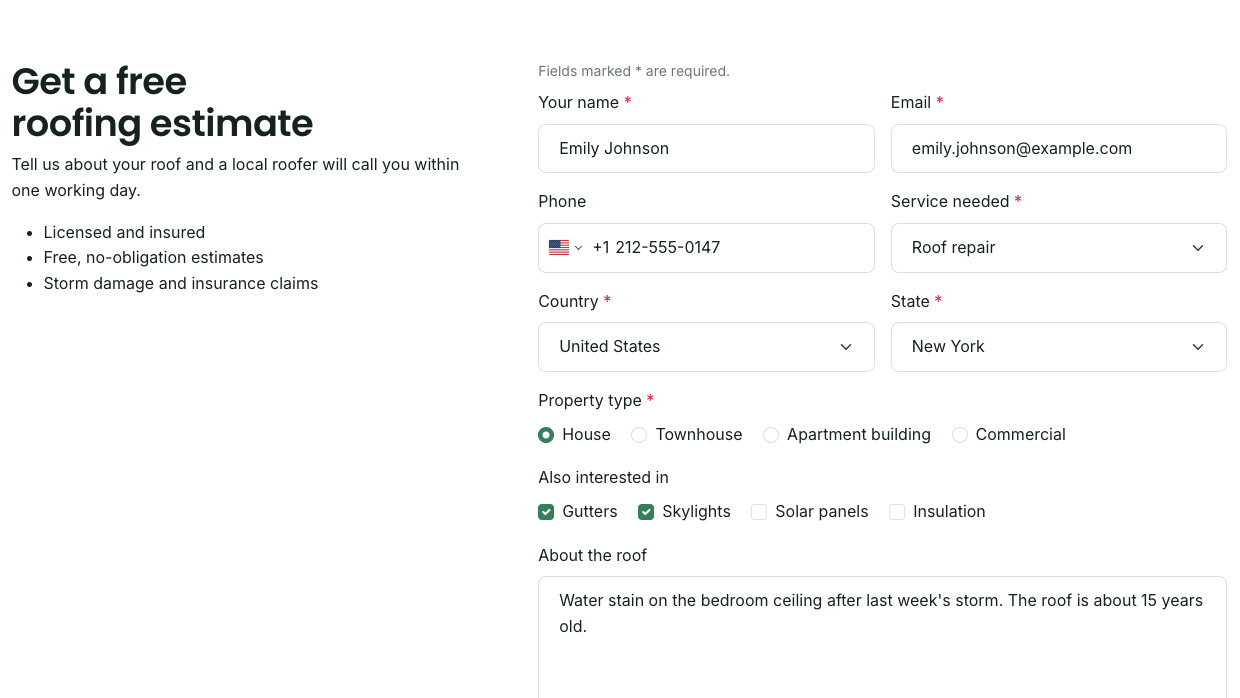Click the State dropdown chevron arrow

(1198, 347)
